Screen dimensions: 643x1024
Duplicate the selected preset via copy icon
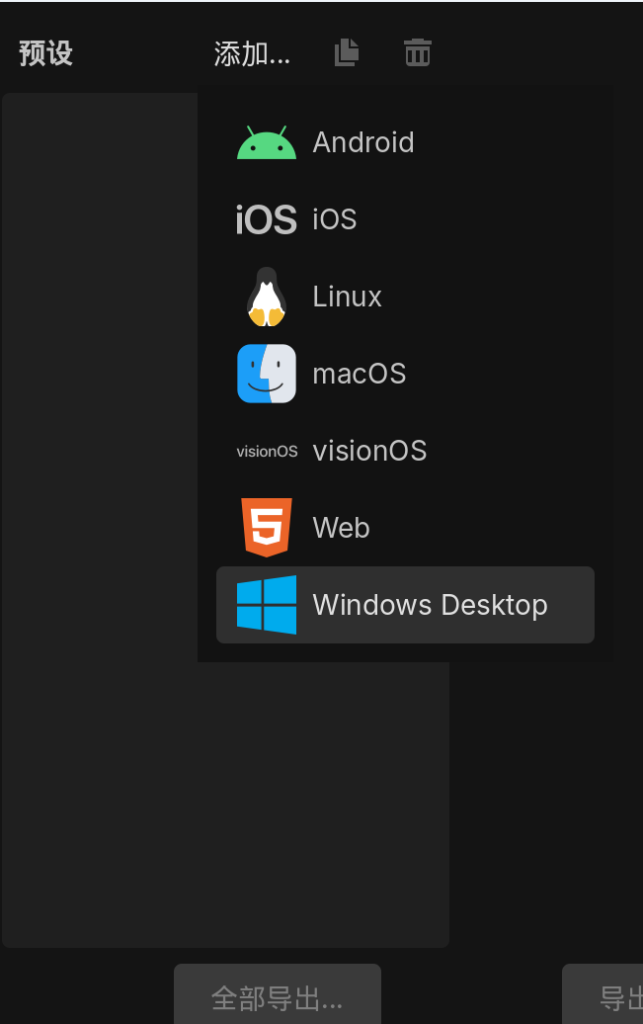346,53
